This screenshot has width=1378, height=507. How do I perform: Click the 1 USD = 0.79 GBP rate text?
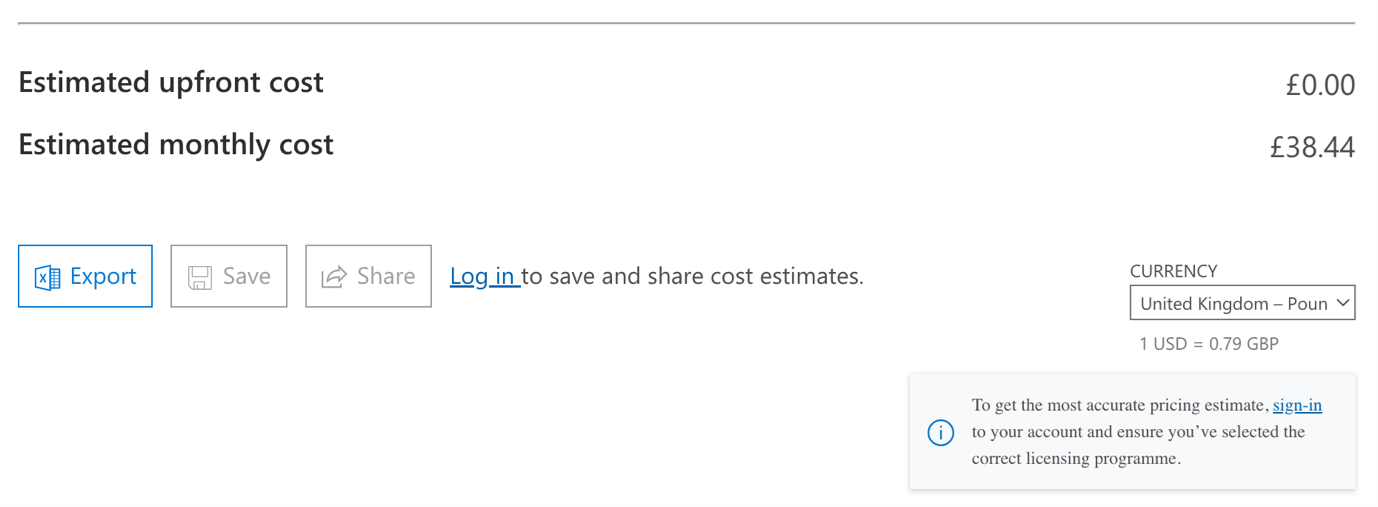tap(1208, 344)
